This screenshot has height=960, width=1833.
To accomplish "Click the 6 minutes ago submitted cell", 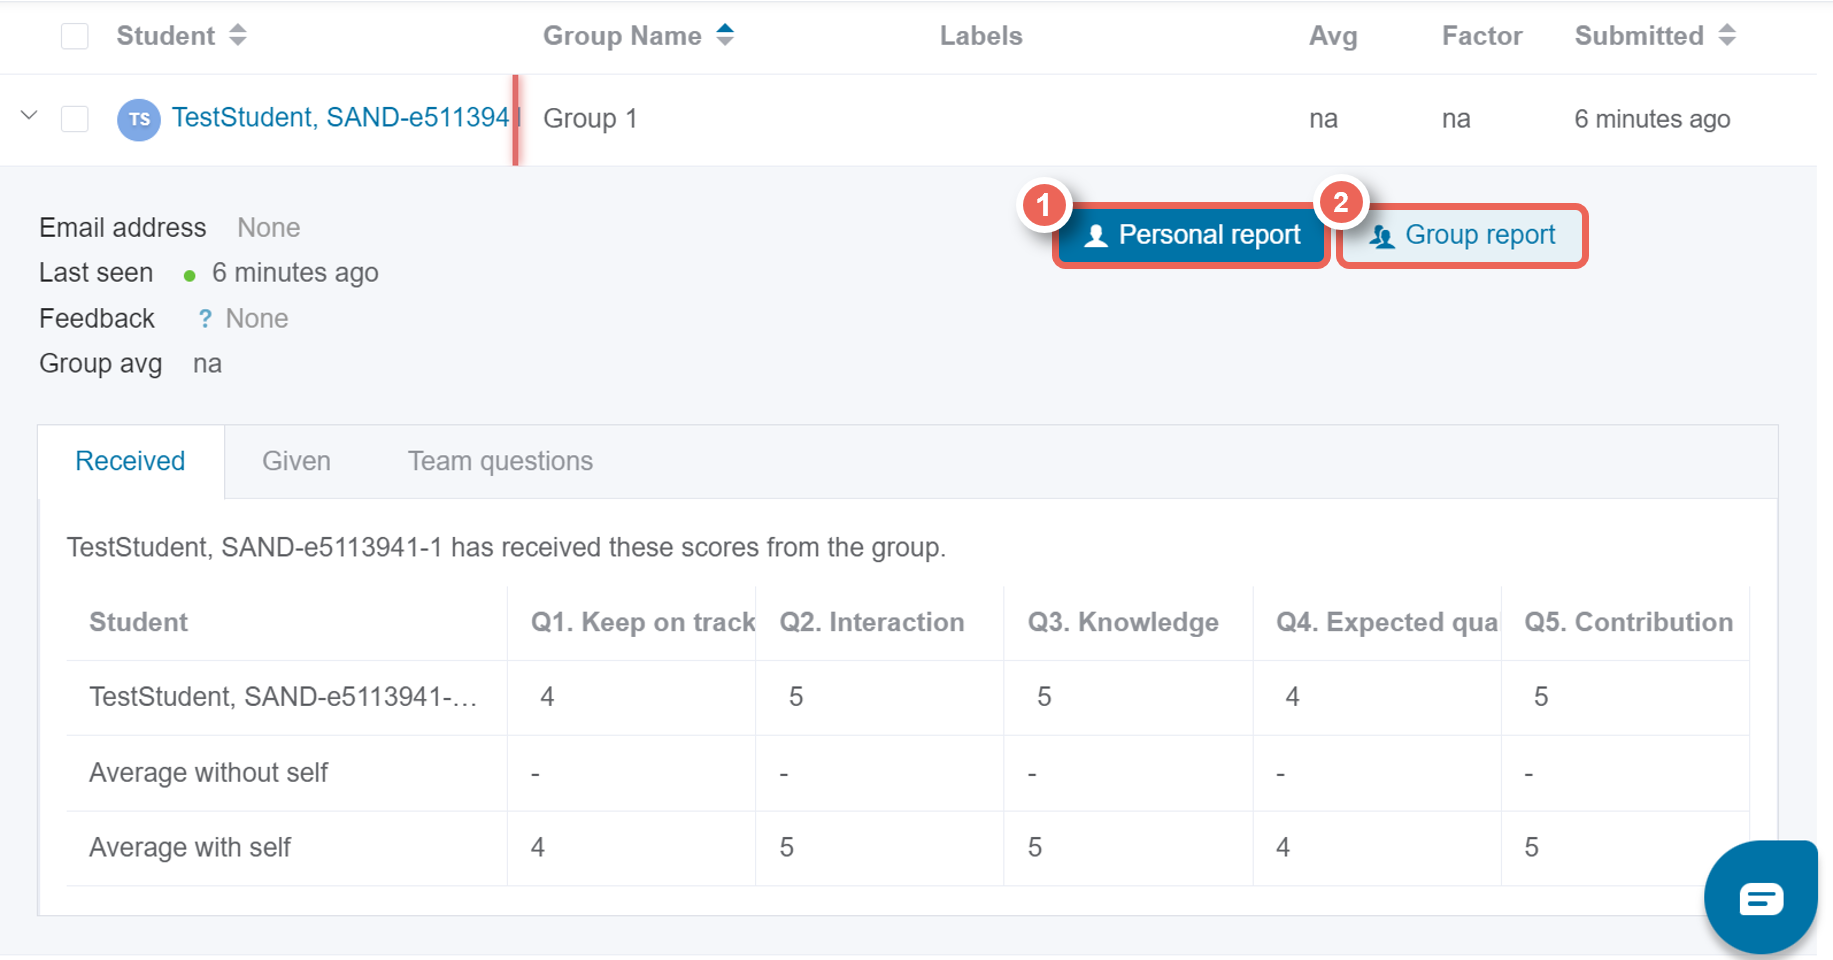I will (1652, 119).
